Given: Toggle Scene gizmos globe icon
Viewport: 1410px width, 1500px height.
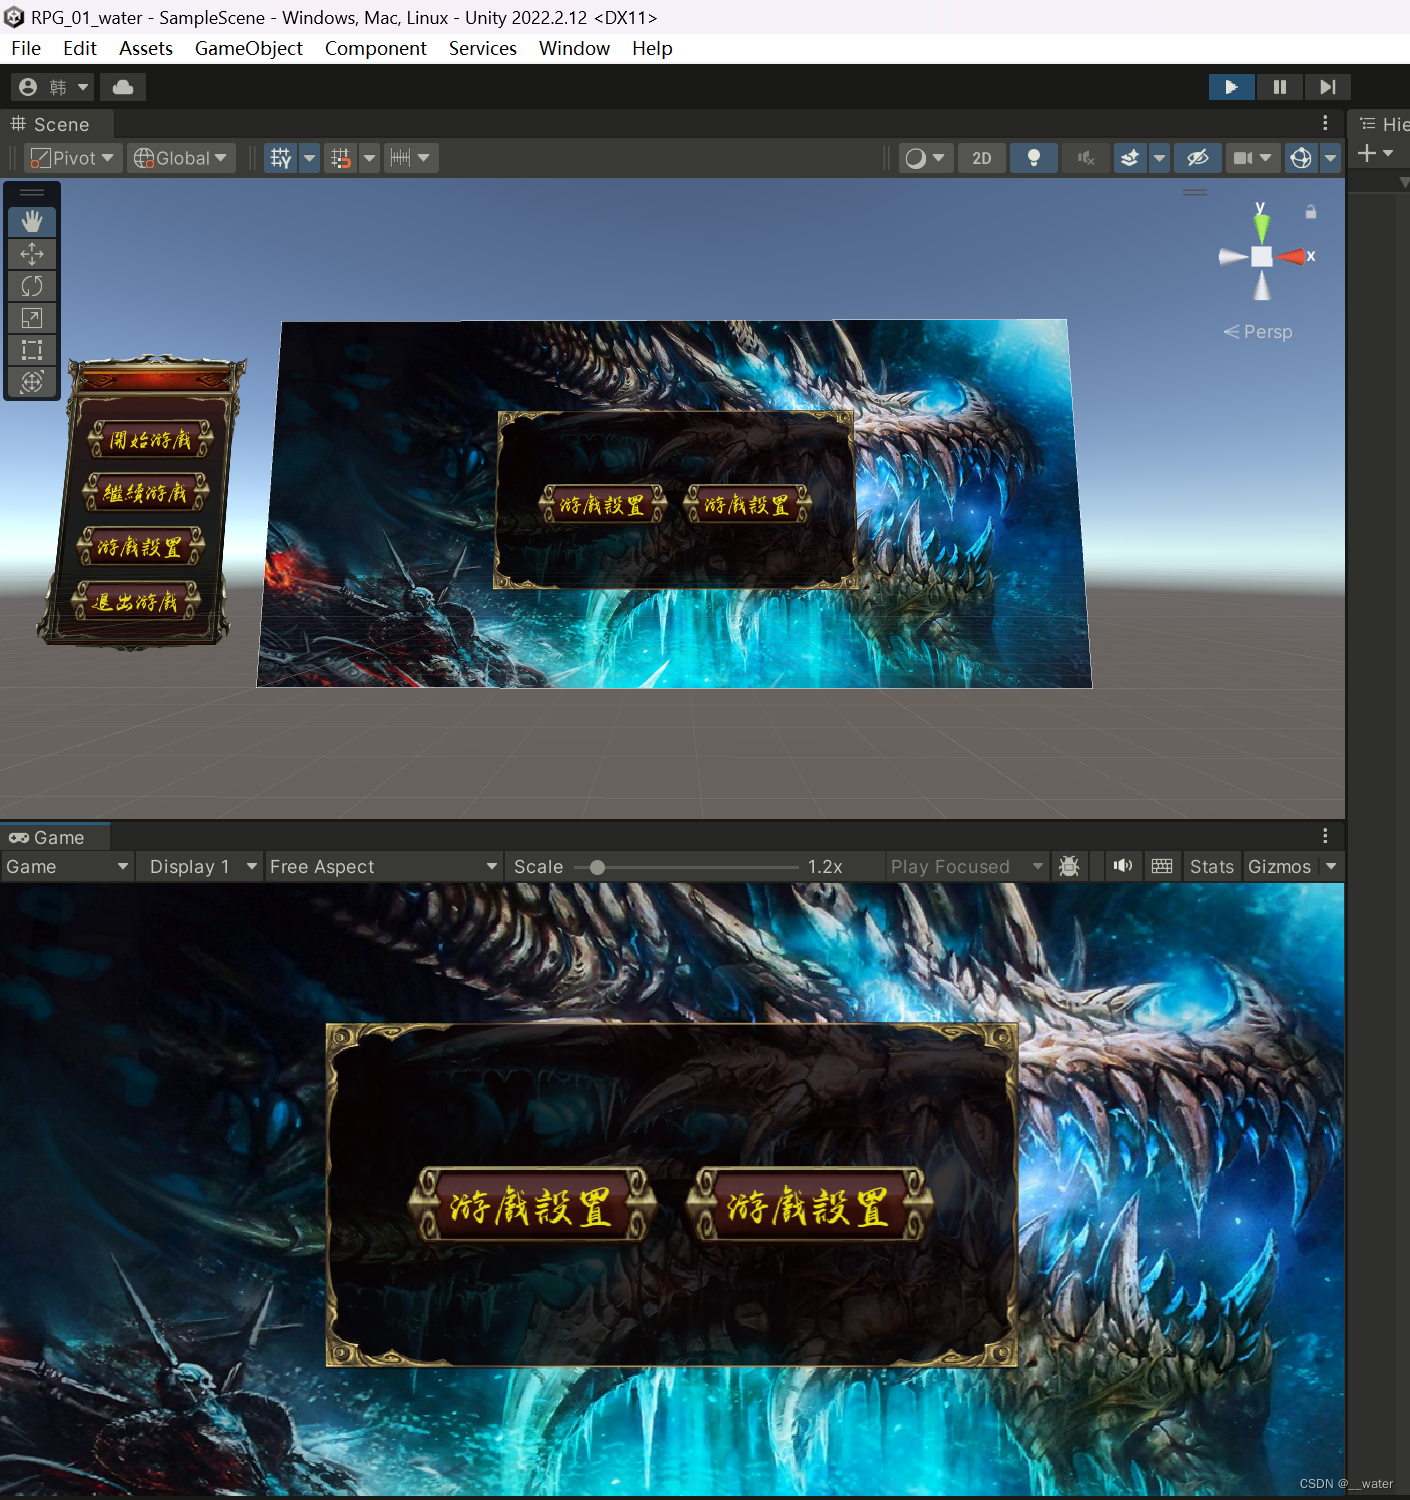Looking at the screenshot, I should click(1301, 158).
